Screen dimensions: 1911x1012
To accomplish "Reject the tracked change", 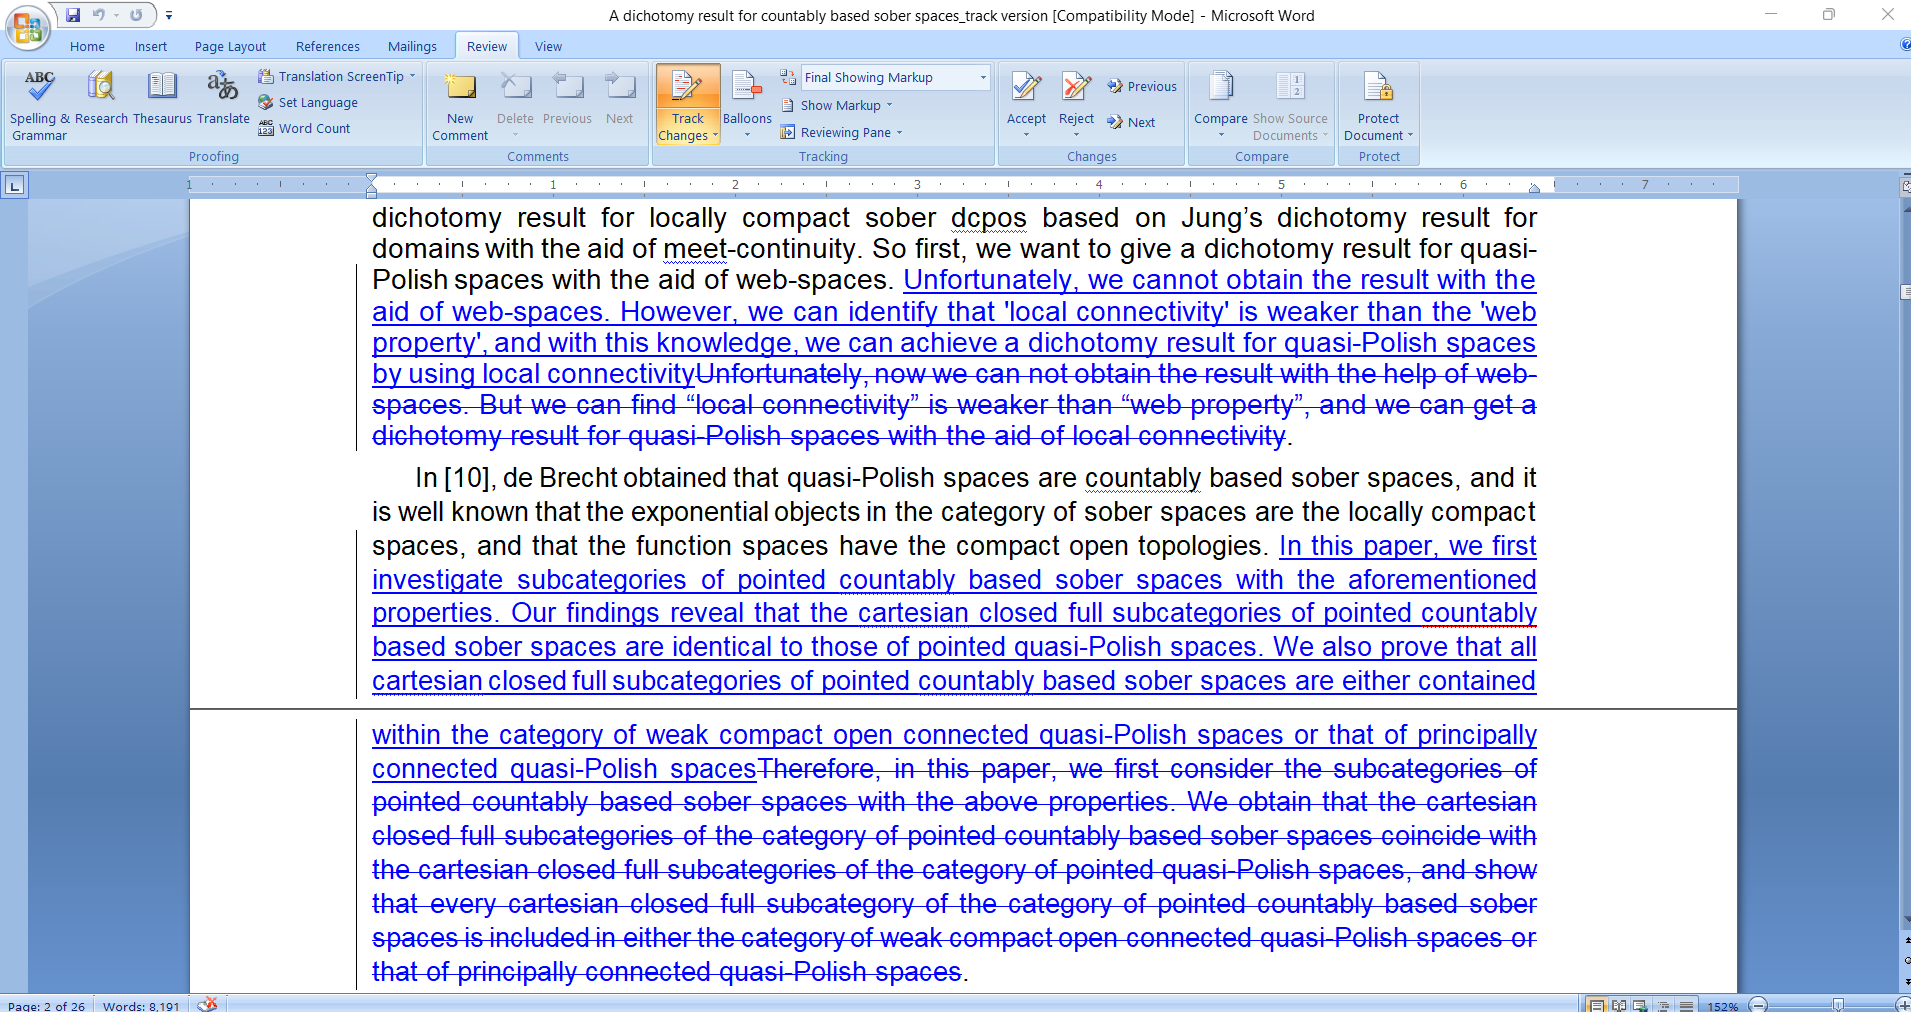I will pyautogui.click(x=1076, y=88).
